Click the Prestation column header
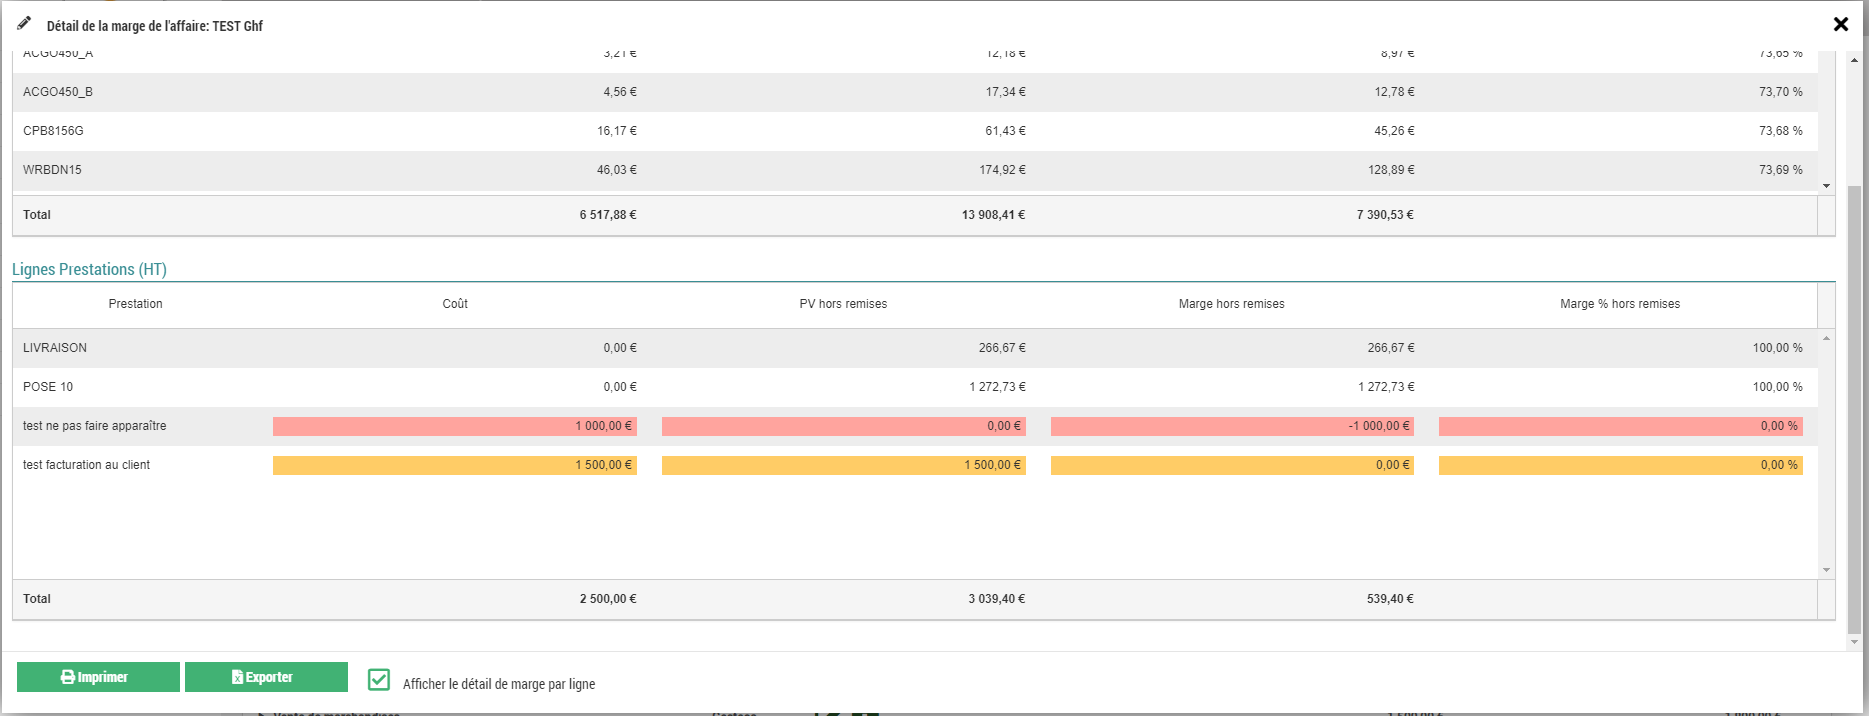Screen dimensions: 1869x716 (x=135, y=304)
